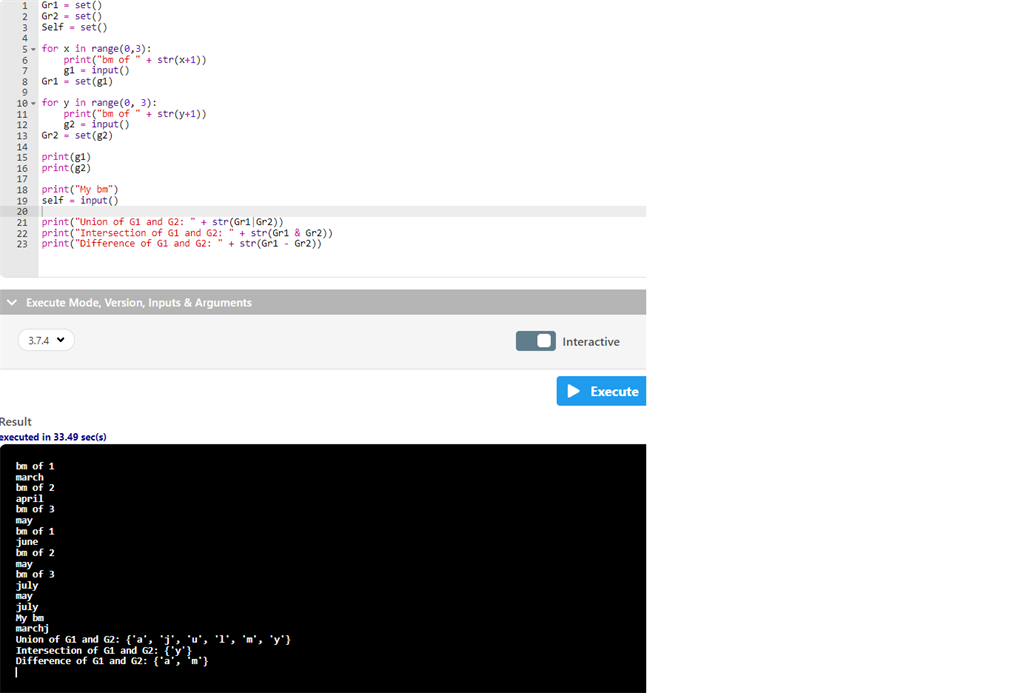
Task: Click the 'My bm' output line in the terminal
Action: pyautogui.click(x=29, y=618)
